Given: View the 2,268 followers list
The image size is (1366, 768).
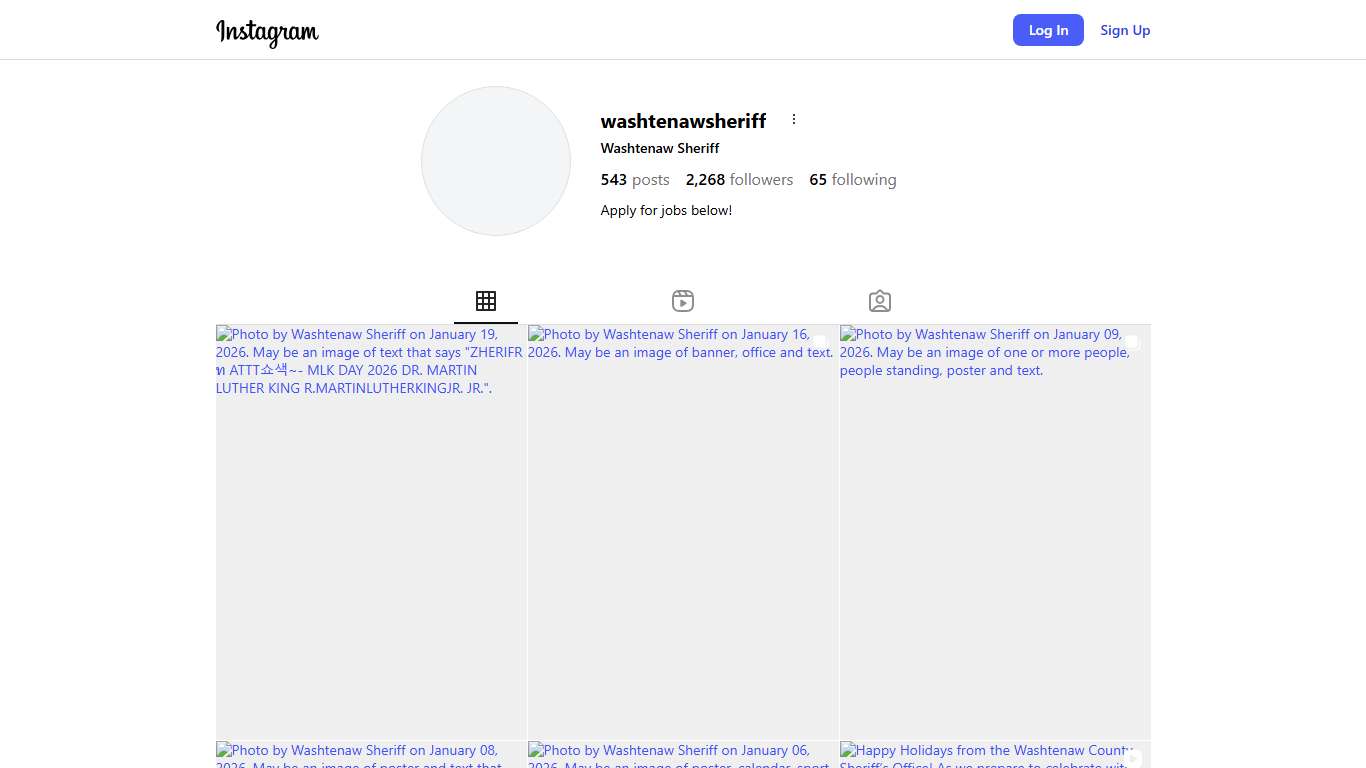Looking at the screenshot, I should (739, 180).
